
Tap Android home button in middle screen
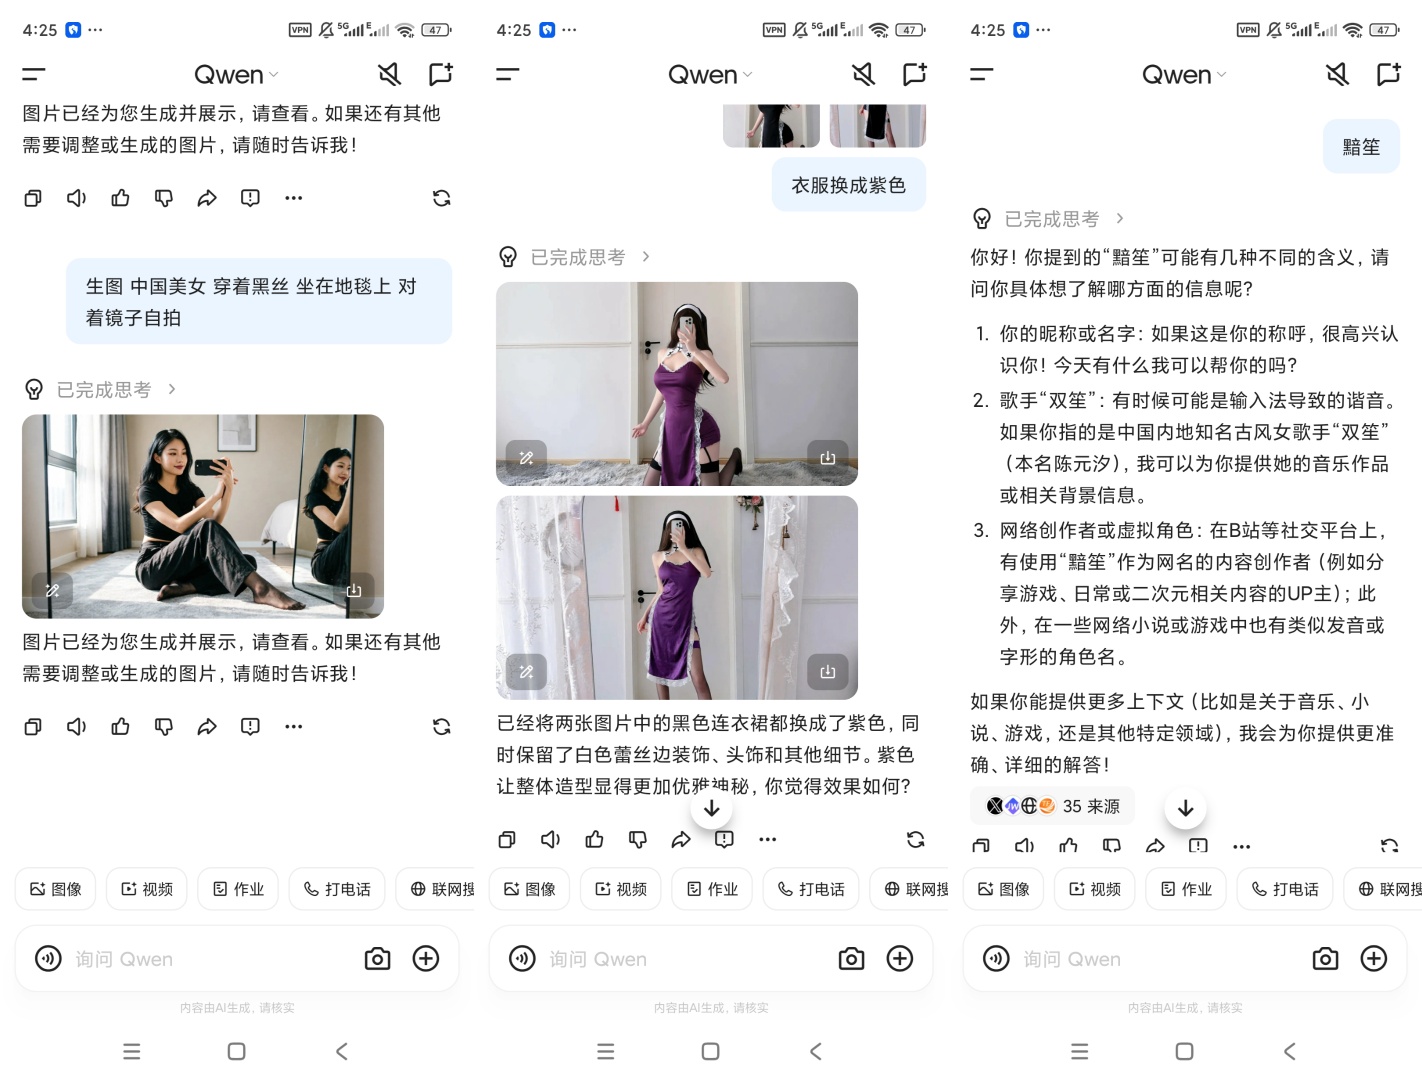pos(710,1051)
